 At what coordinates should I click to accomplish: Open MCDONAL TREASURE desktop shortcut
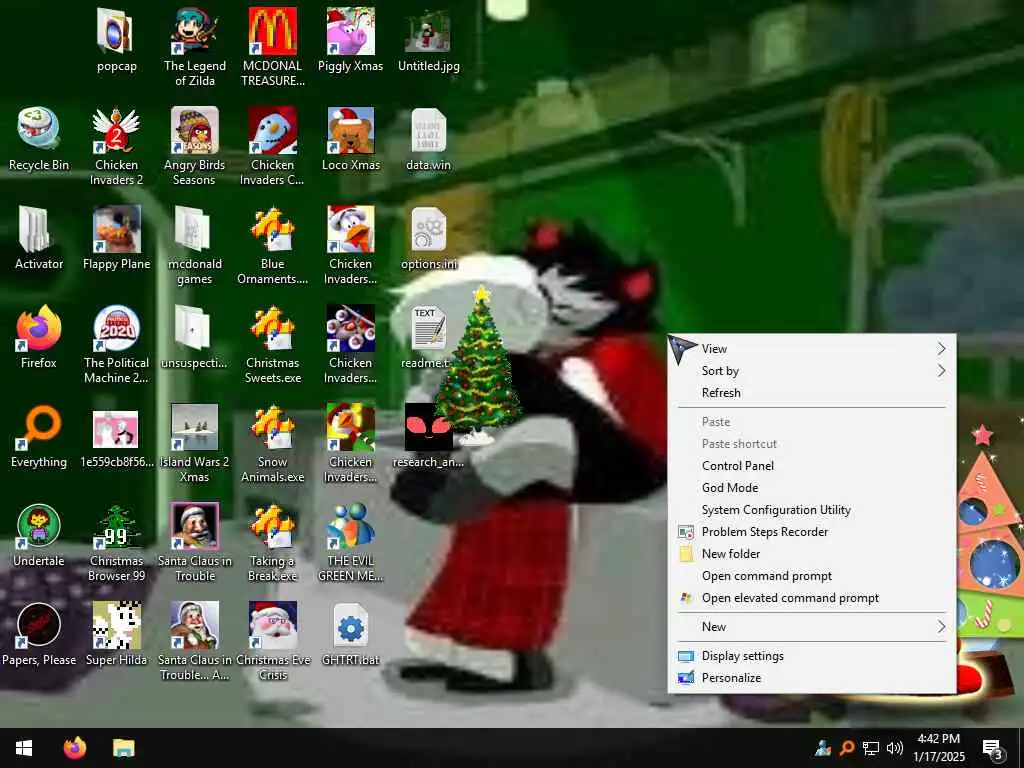272,31
